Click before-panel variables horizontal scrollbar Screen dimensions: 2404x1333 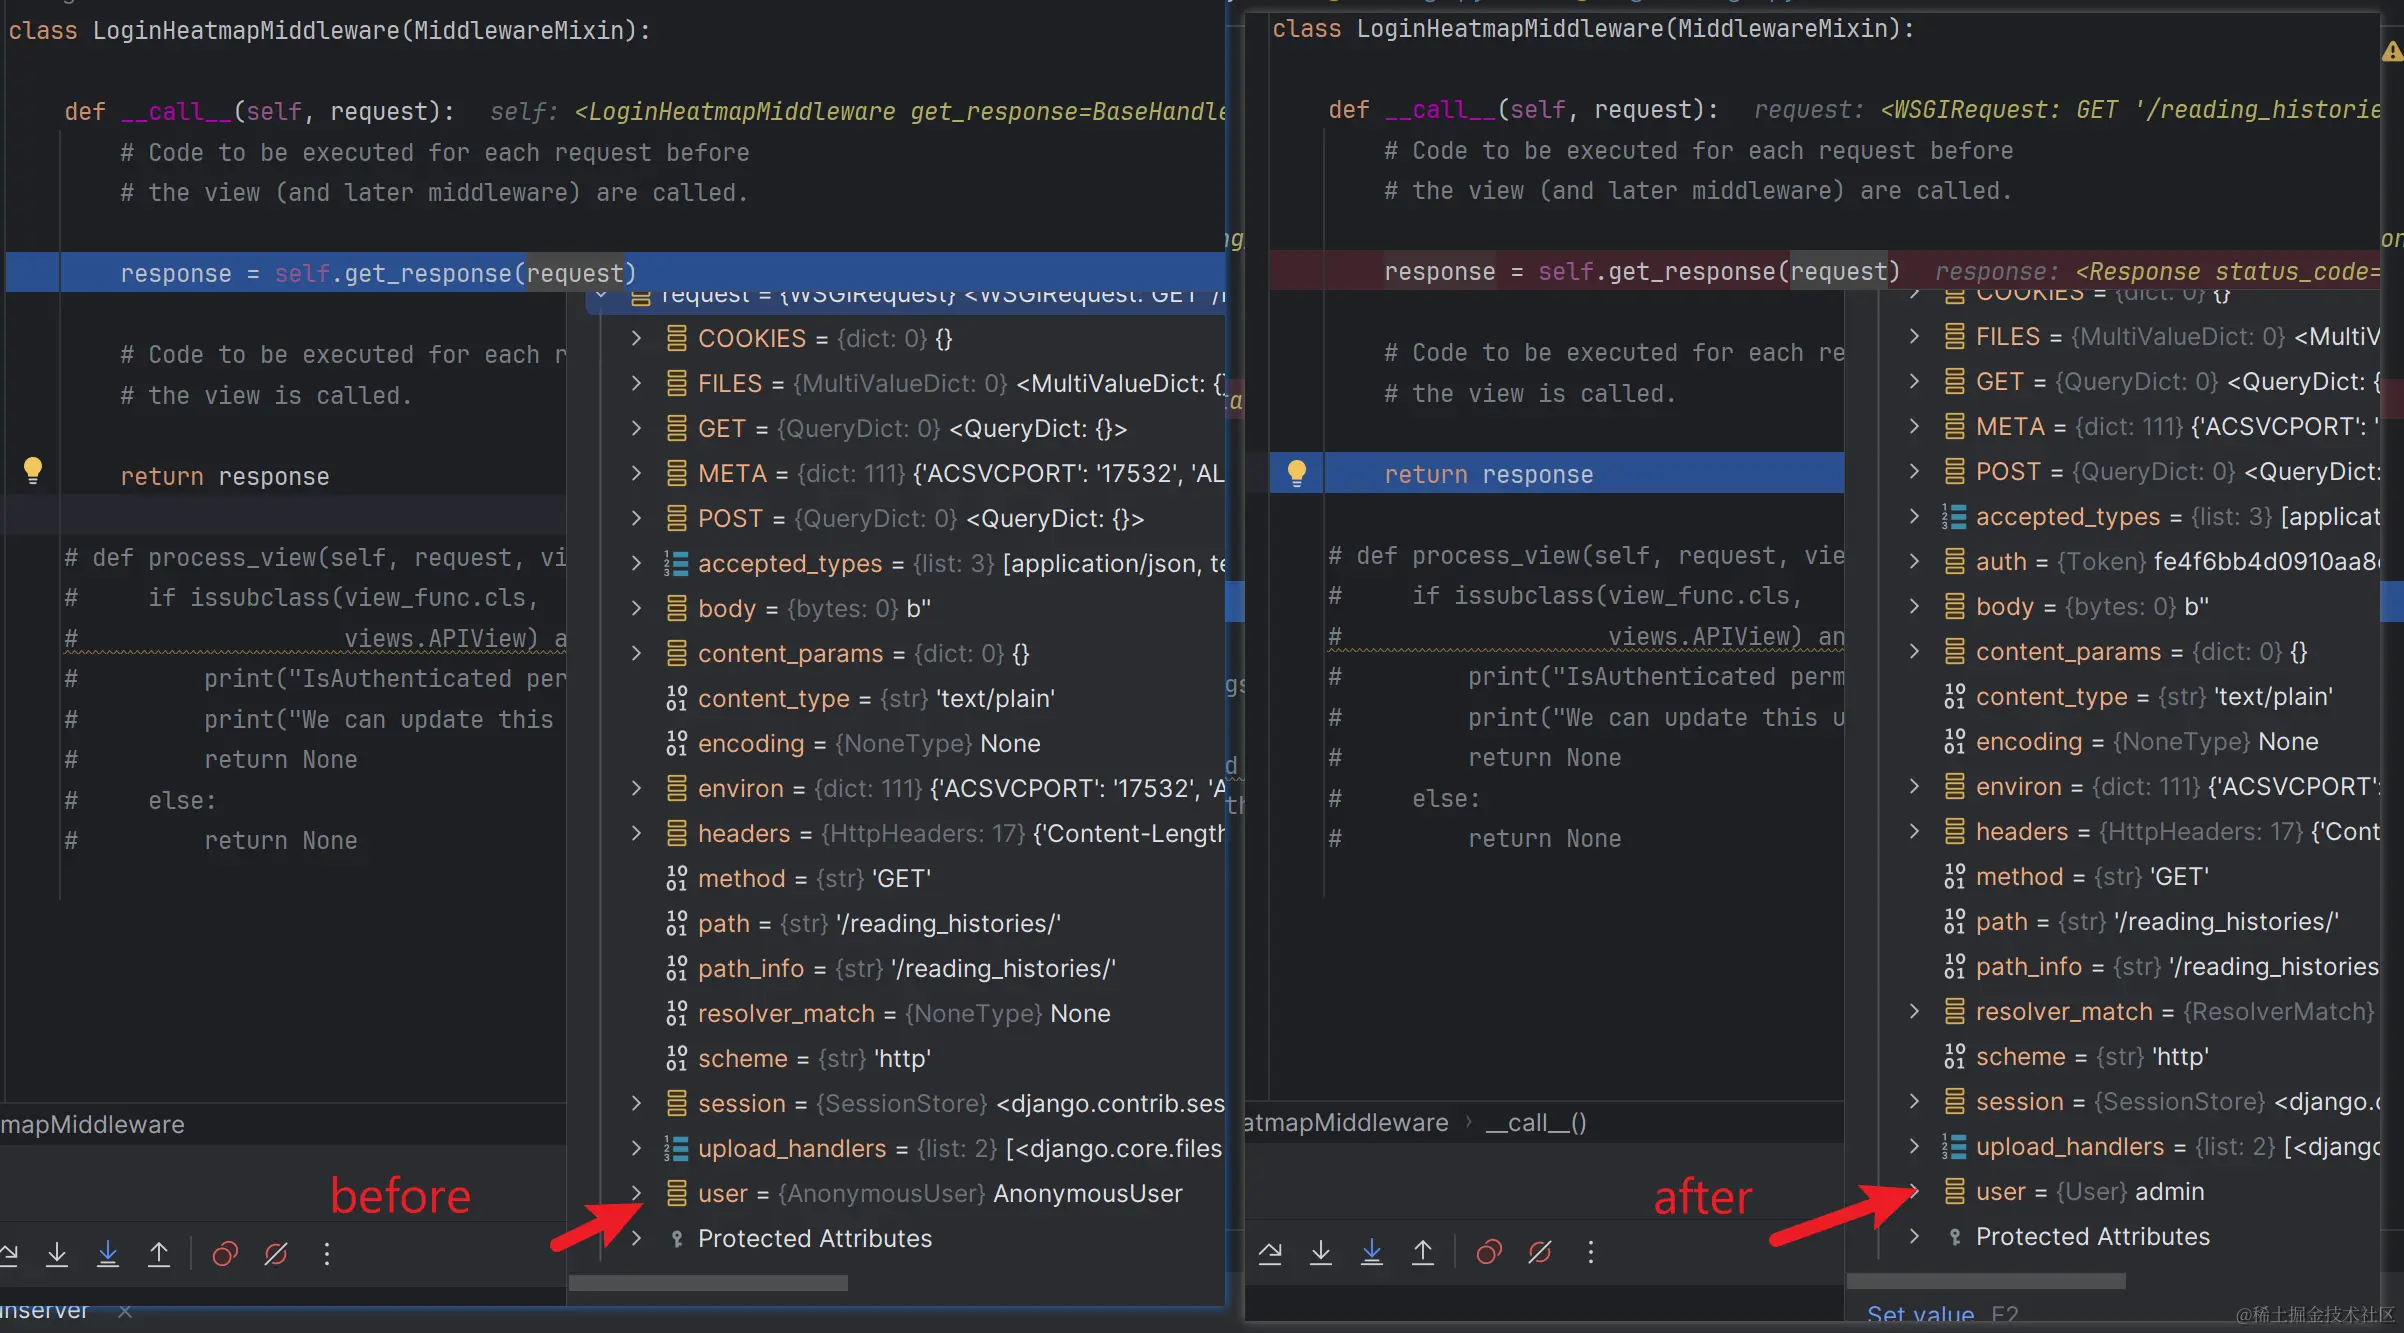click(708, 1283)
